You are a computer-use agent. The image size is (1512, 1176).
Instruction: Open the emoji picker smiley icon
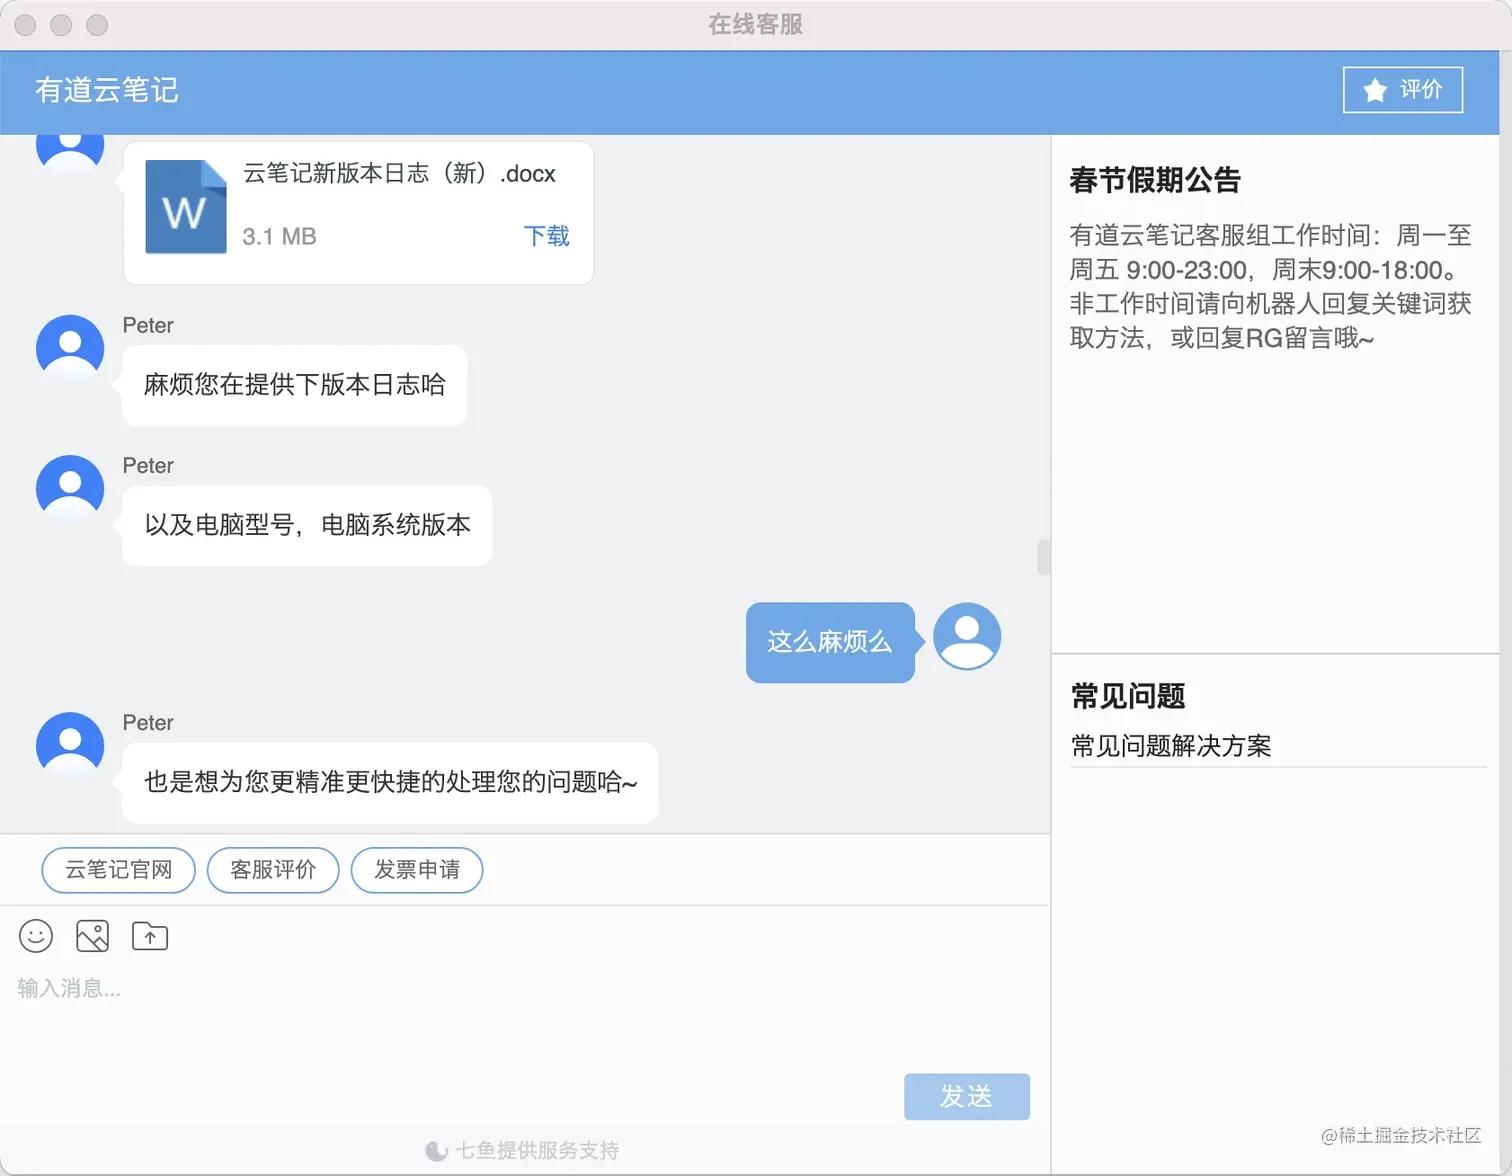tap(36, 936)
